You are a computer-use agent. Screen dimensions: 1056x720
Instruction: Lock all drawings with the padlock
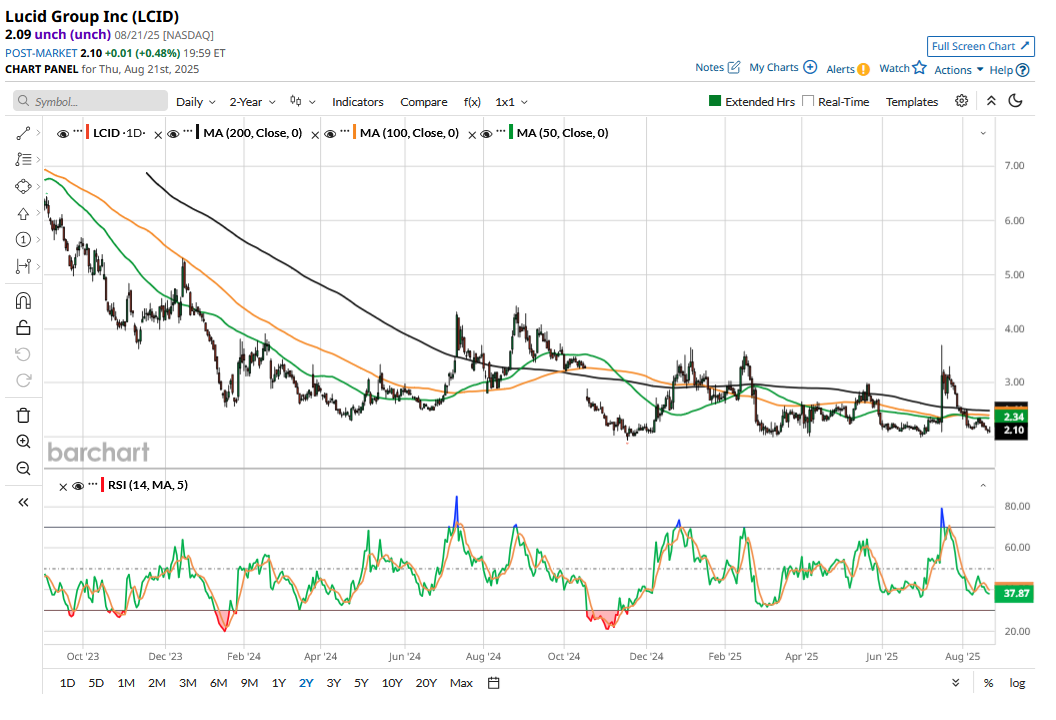click(23, 328)
